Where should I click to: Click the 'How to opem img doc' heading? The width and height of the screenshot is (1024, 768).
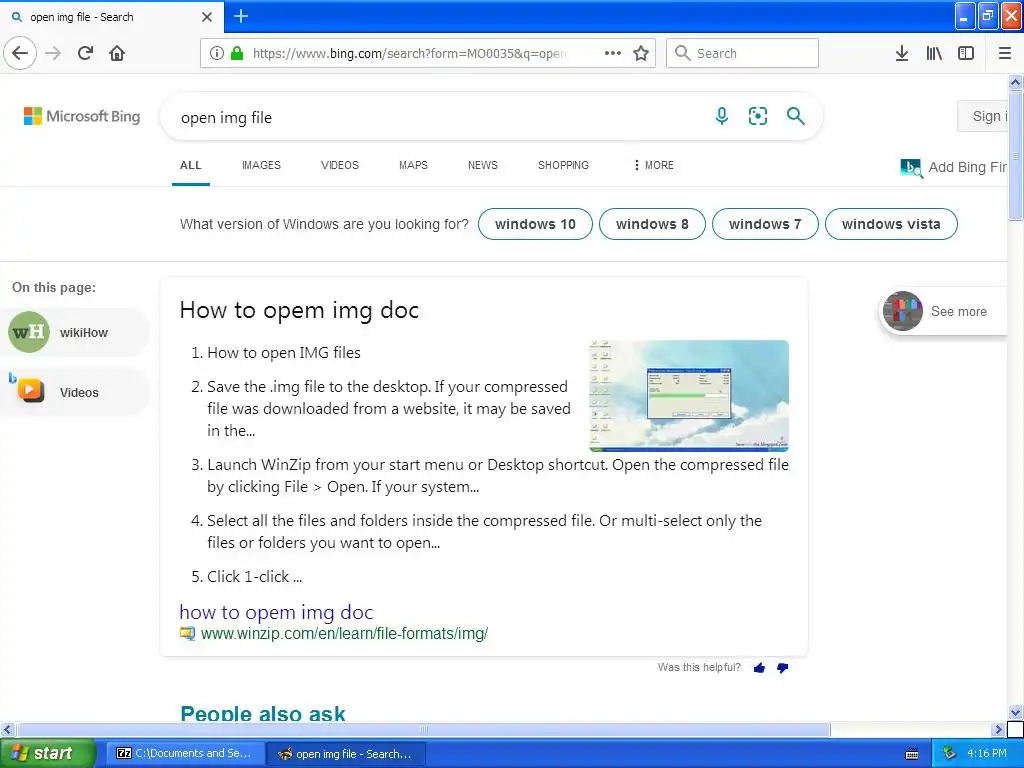pos(299,310)
